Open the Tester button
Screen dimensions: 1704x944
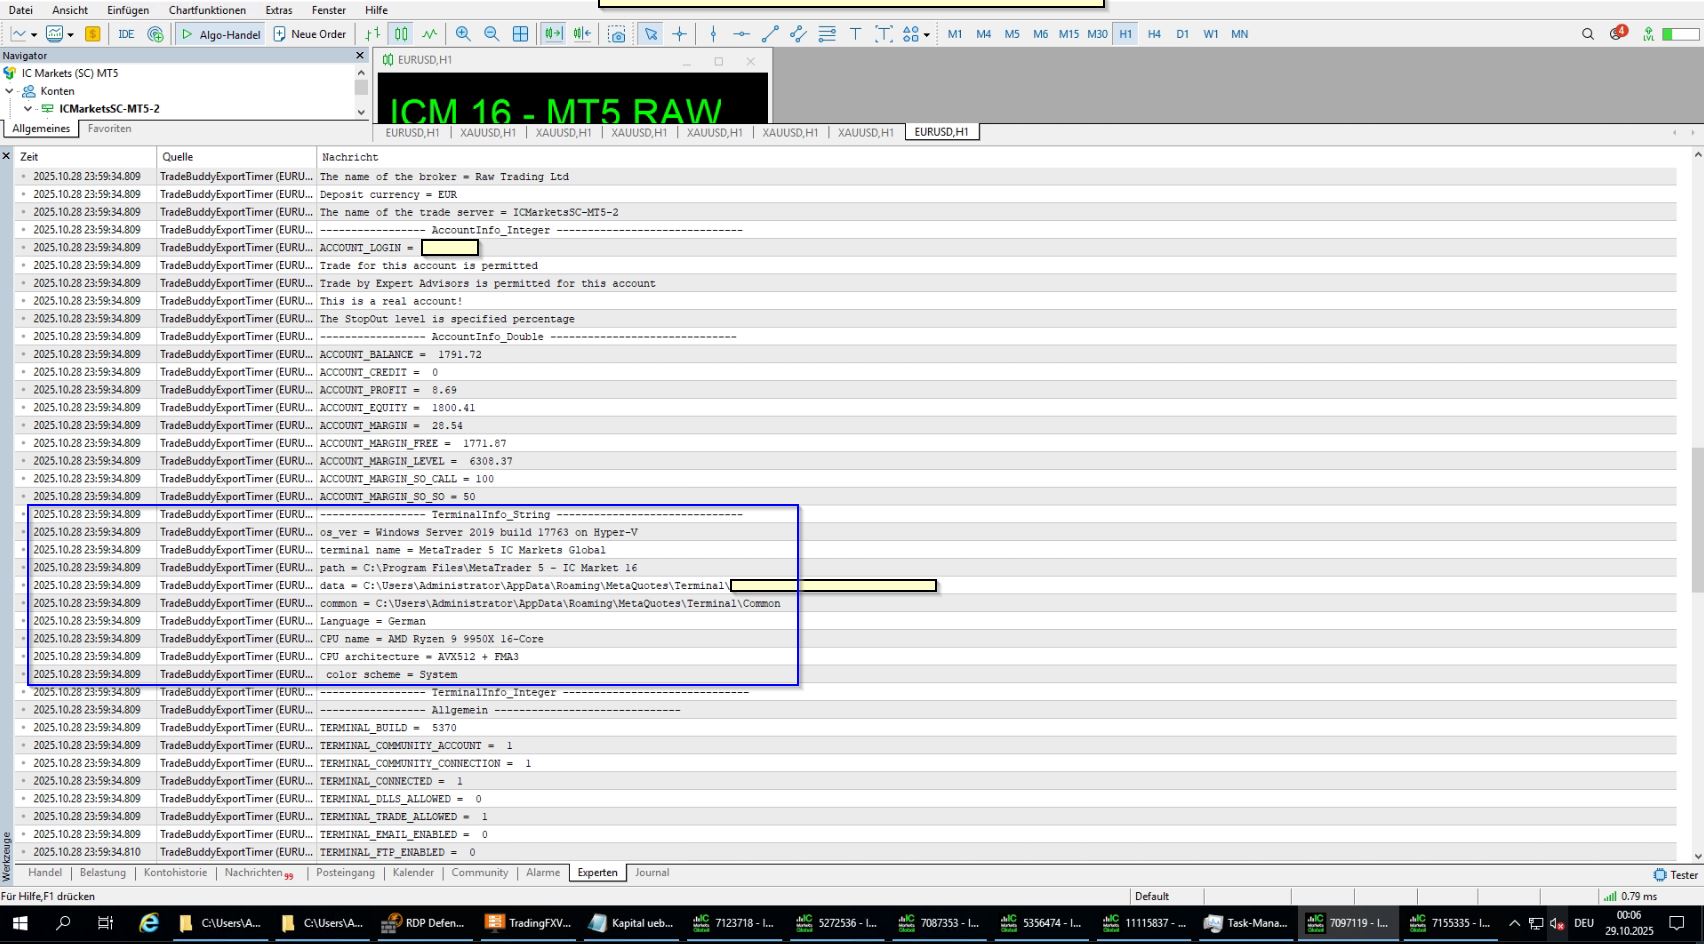point(1676,875)
